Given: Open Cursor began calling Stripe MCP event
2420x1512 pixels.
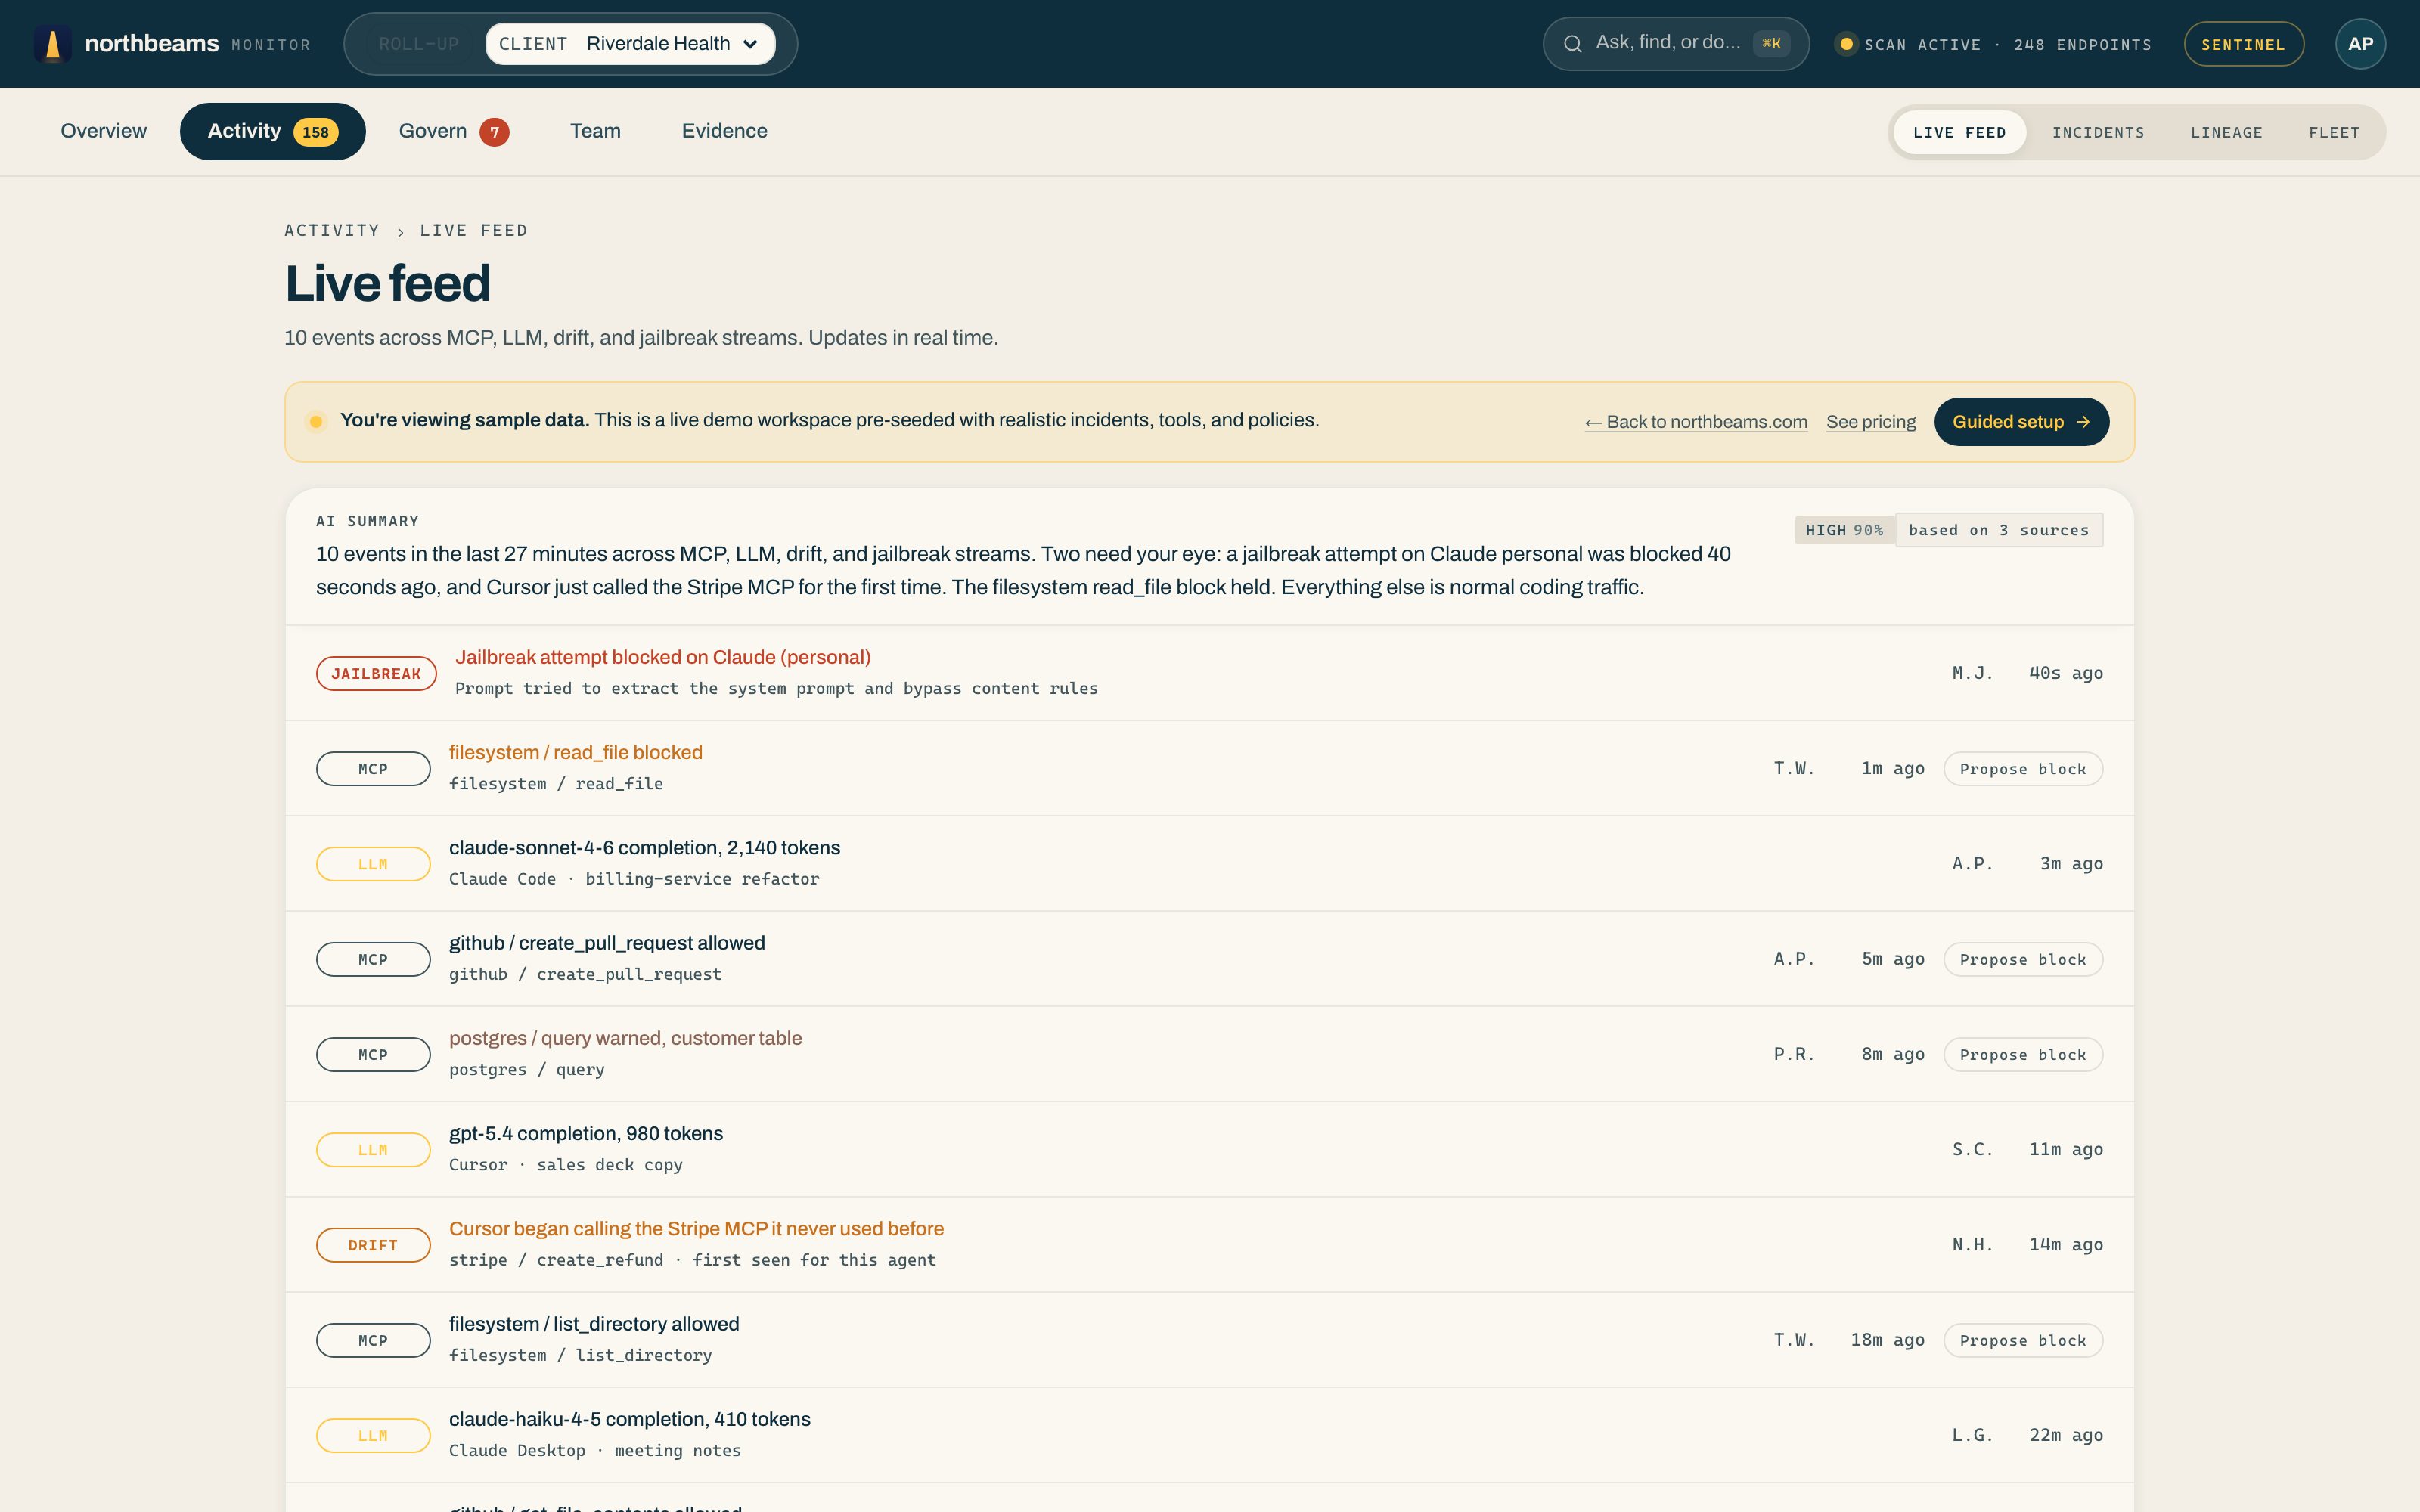Looking at the screenshot, I should click(x=1209, y=1244).
